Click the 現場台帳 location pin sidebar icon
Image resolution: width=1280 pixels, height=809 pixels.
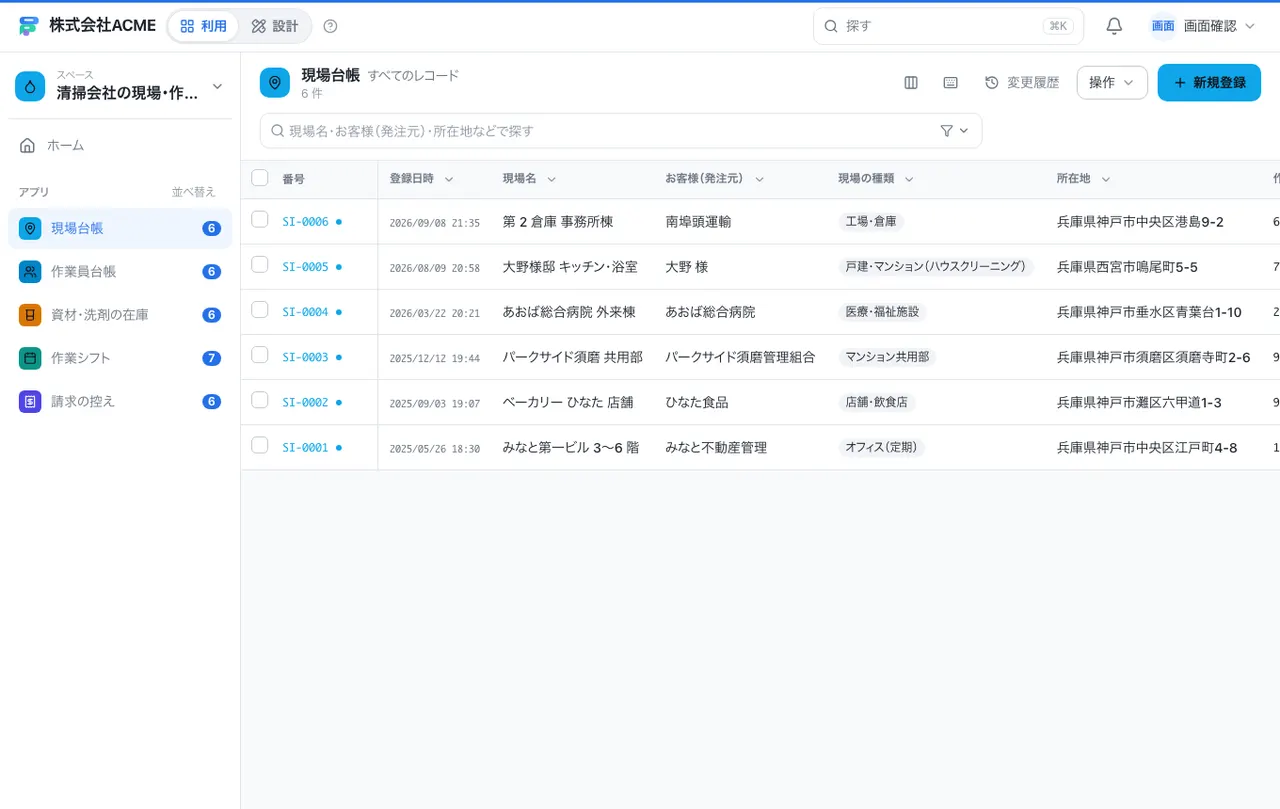click(30, 228)
